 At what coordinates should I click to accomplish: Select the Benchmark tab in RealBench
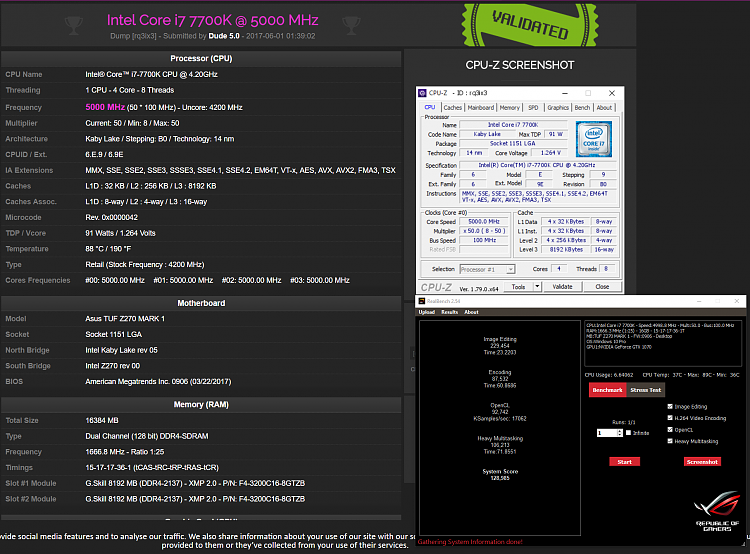tap(607, 390)
